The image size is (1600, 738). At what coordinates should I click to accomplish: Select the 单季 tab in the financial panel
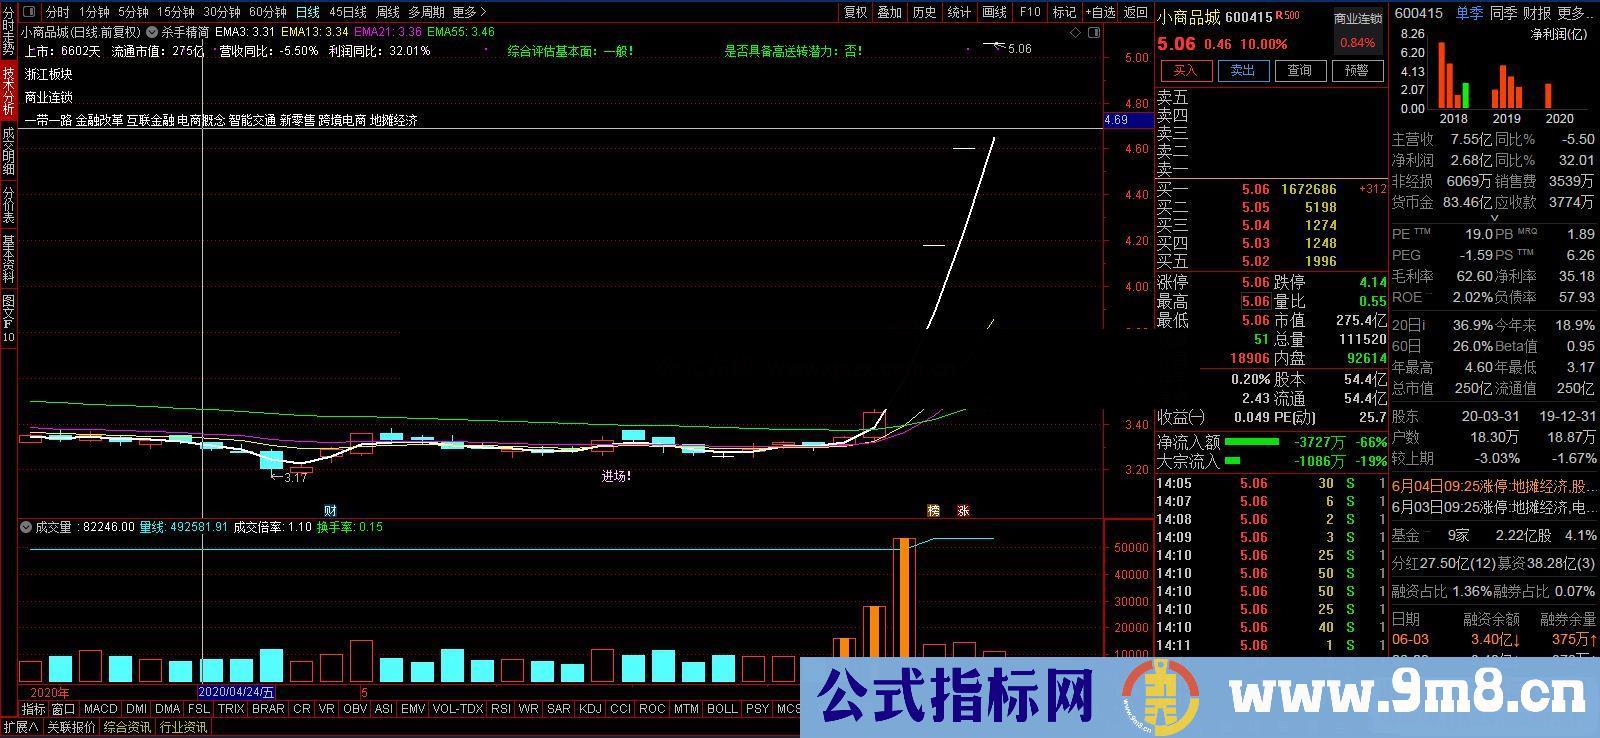1469,13
